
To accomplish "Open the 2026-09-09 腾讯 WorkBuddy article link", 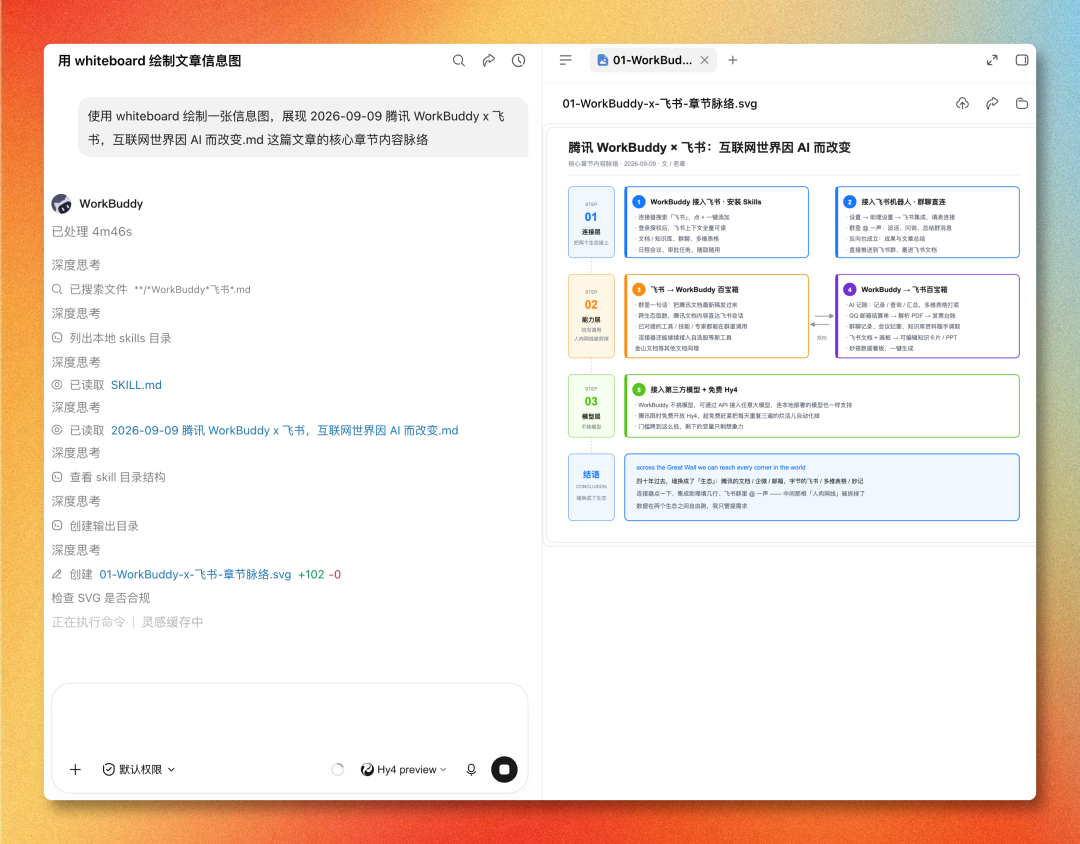I will [x=284, y=431].
